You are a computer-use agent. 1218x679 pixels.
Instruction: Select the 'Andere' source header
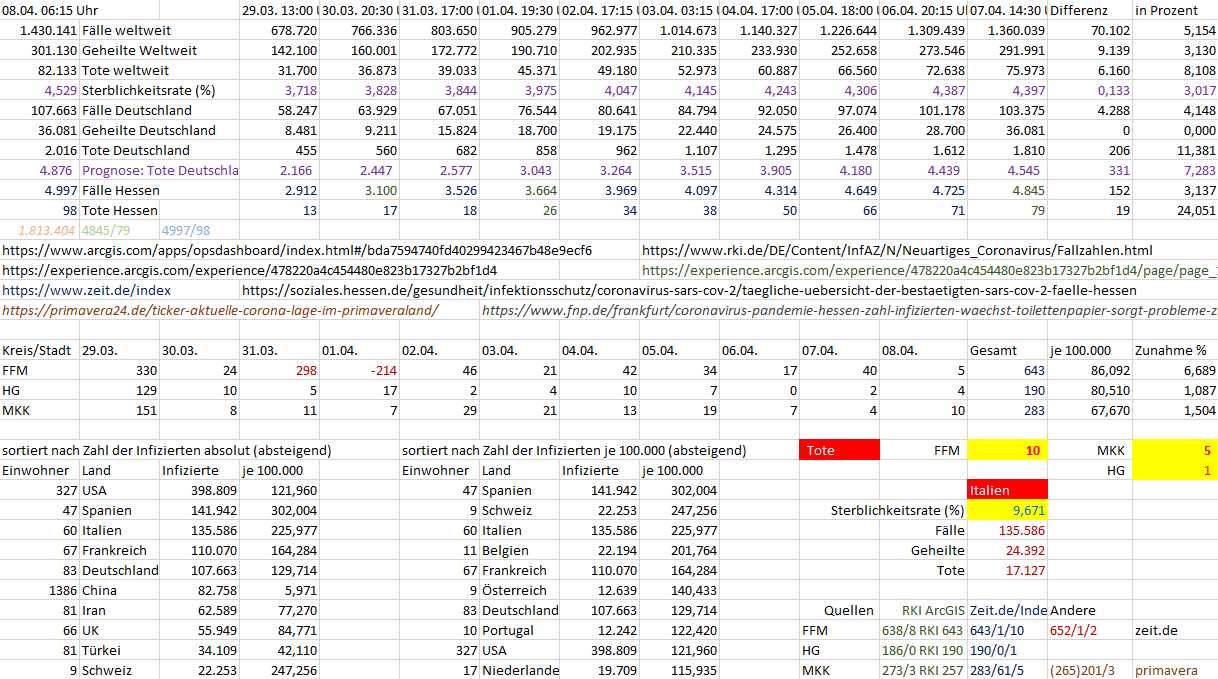click(1073, 610)
